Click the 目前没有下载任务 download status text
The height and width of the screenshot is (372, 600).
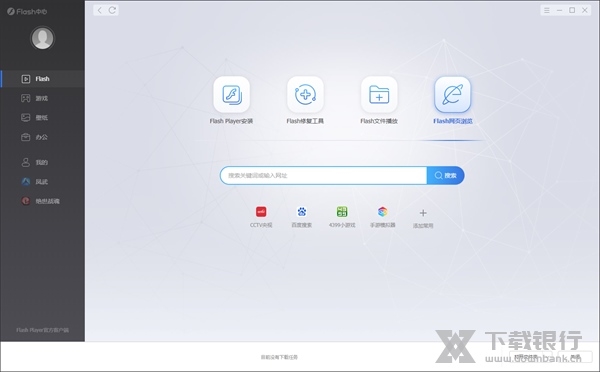click(279, 357)
